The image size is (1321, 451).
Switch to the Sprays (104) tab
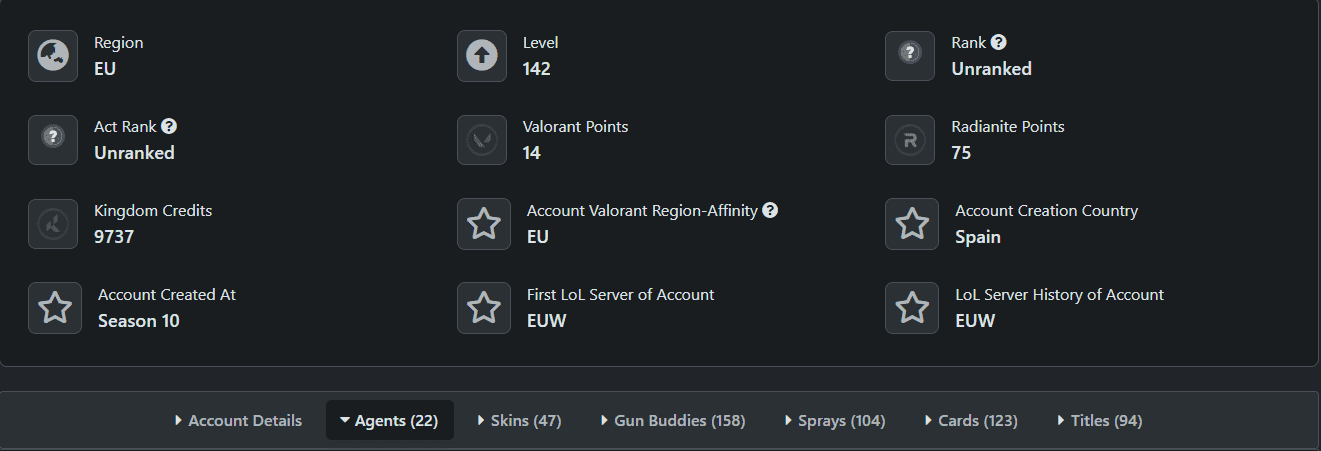pyautogui.click(x=834, y=421)
